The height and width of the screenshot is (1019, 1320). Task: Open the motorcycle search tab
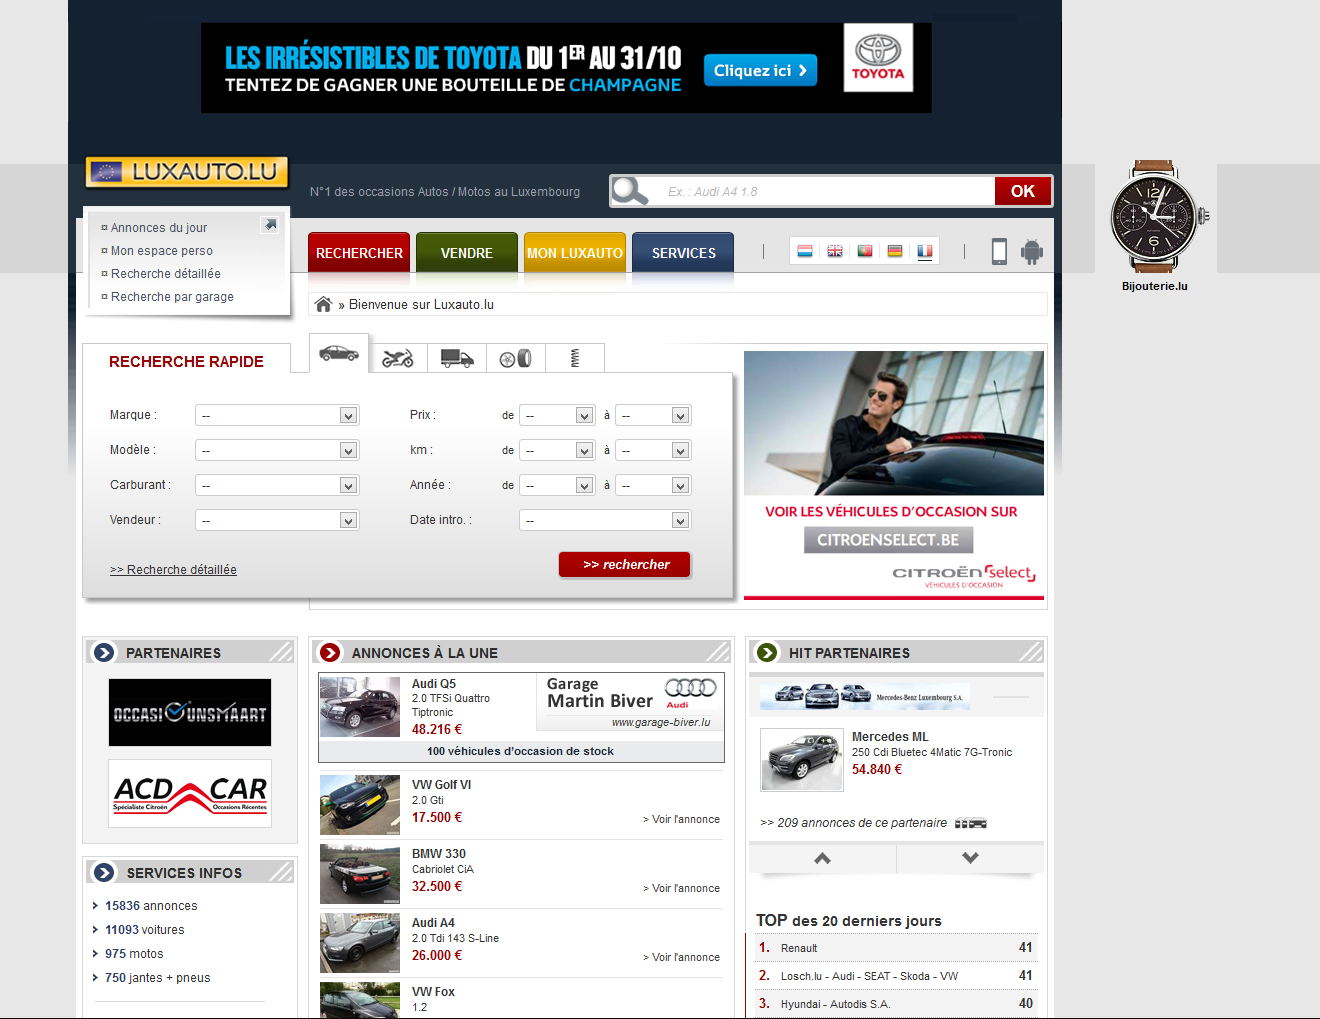pyautogui.click(x=398, y=358)
